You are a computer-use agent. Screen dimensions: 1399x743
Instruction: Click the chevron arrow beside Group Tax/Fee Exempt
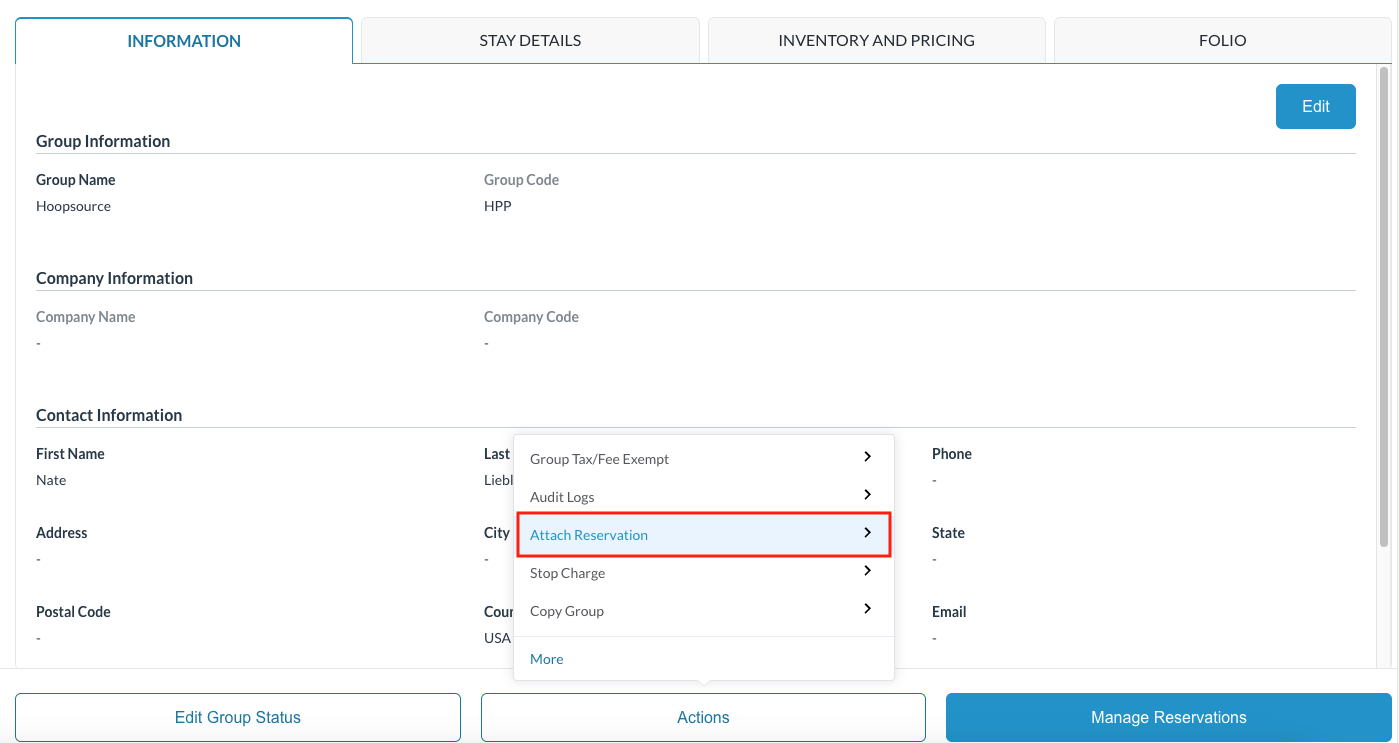867,457
